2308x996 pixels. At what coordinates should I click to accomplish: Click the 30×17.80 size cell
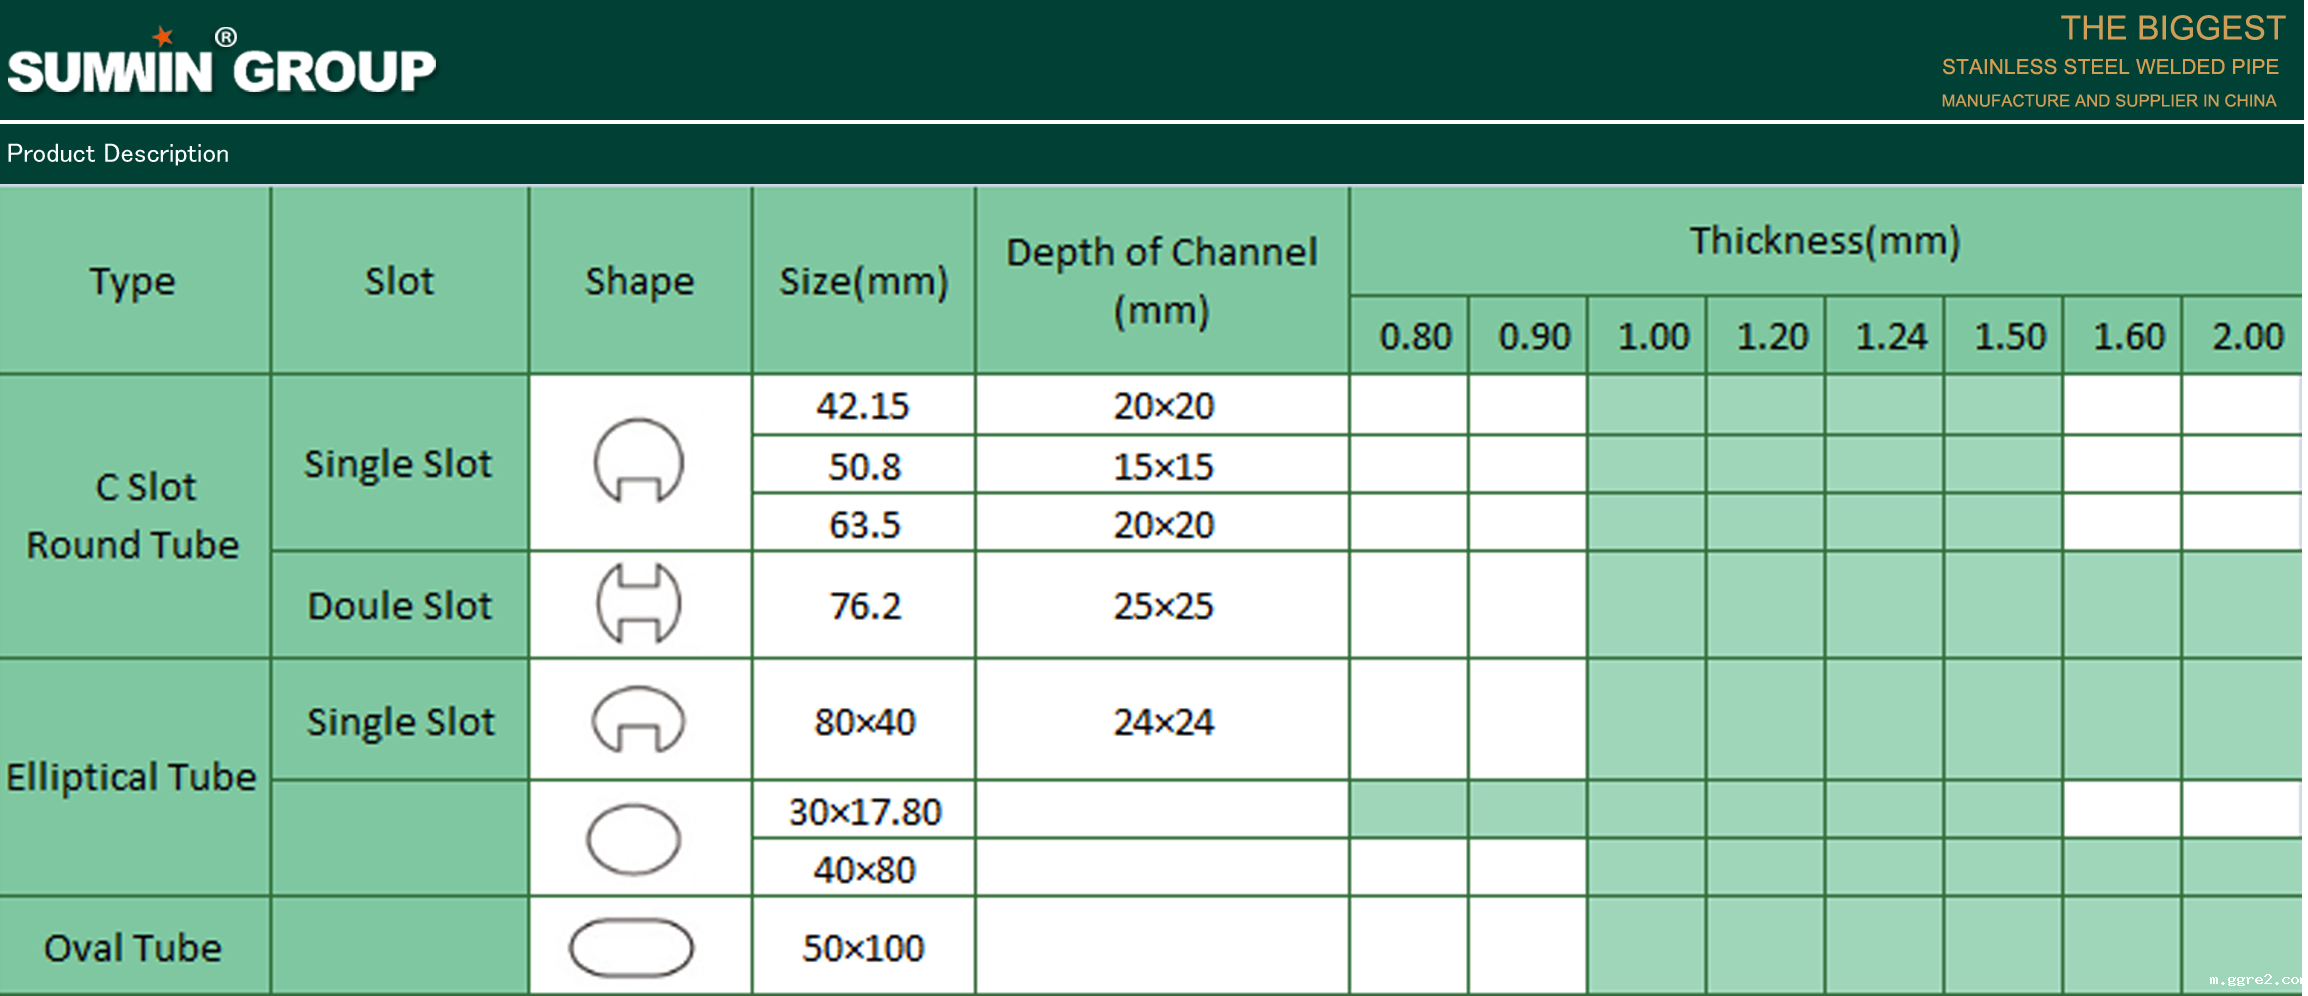pyautogui.click(x=864, y=811)
